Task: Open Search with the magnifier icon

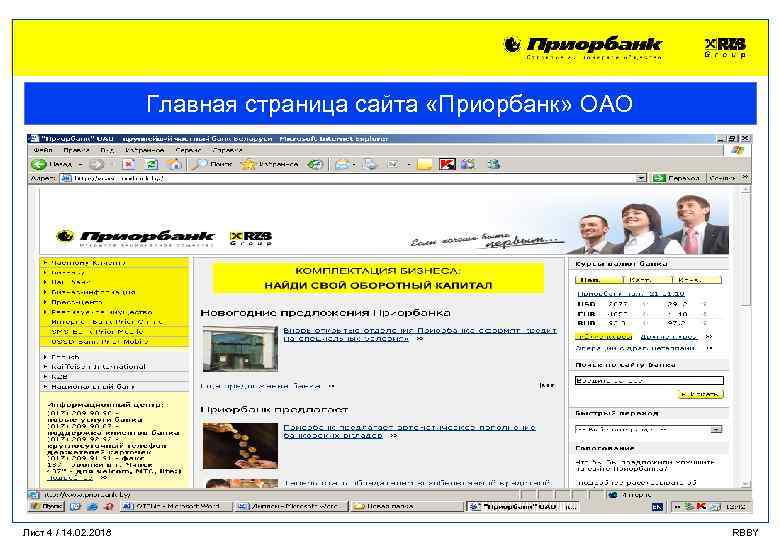Action: pos(199,164)
